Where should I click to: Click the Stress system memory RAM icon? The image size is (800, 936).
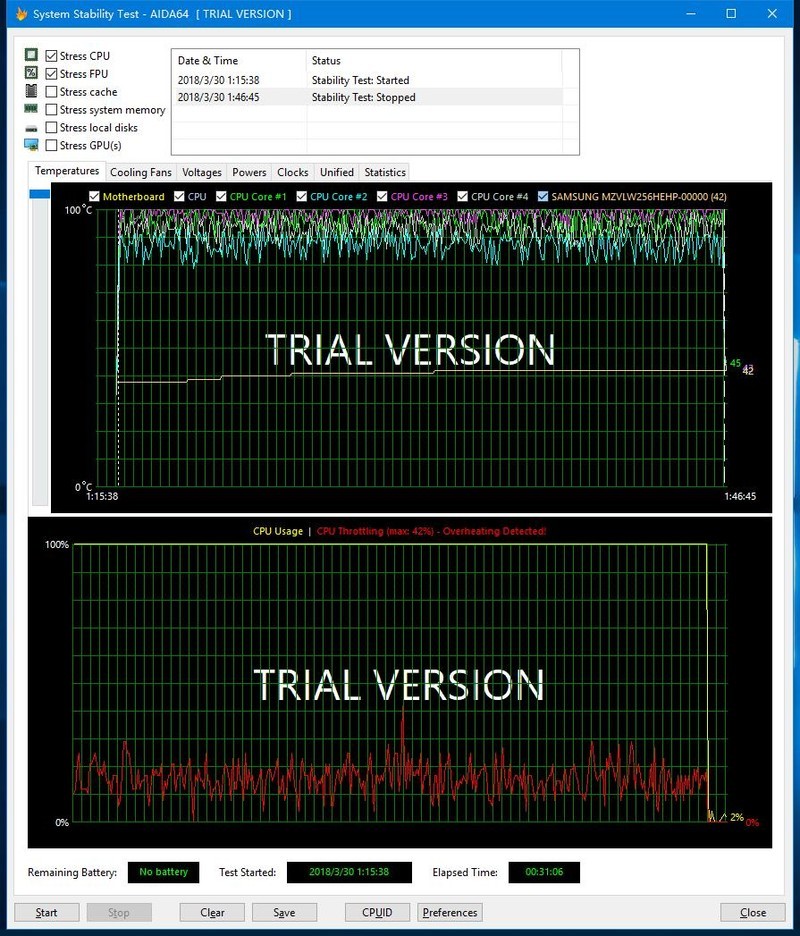pos(30,109)
